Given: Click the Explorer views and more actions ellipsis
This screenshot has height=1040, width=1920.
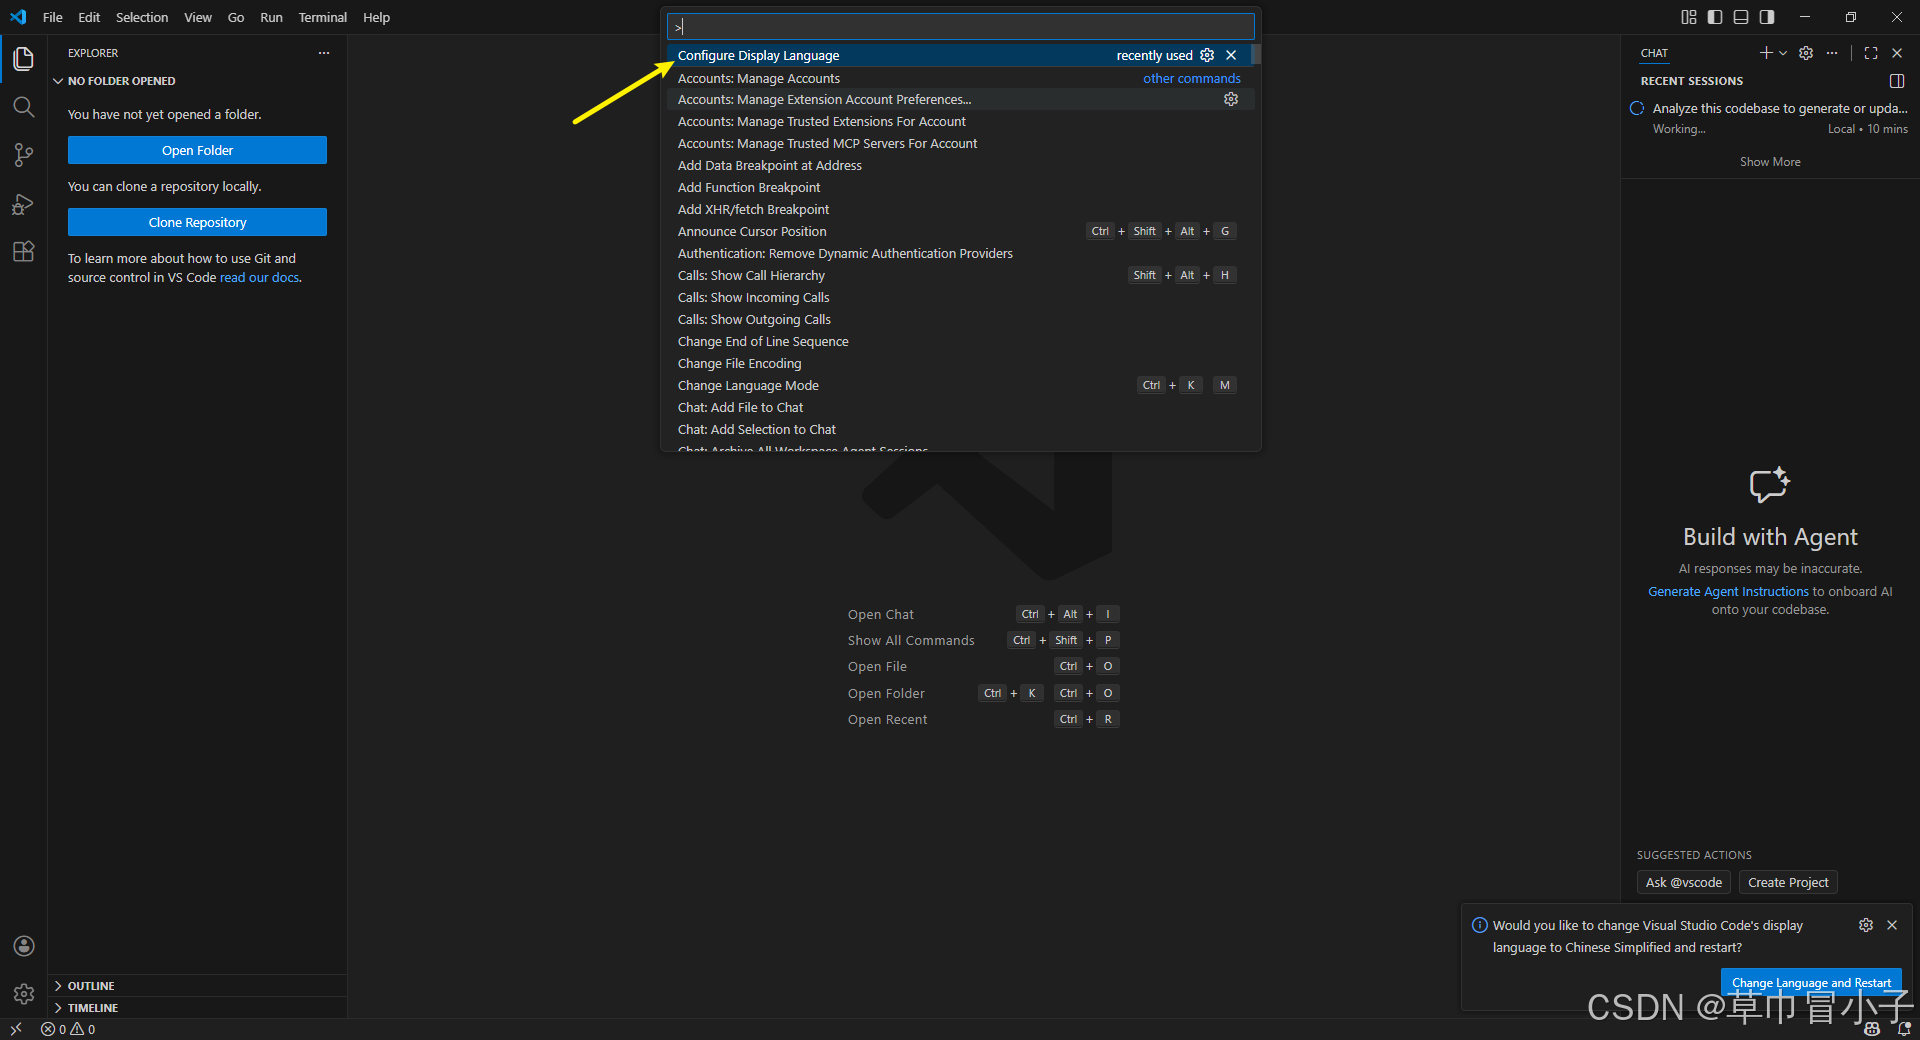Looking at the screenshot, I should click(x=324, y=53).
